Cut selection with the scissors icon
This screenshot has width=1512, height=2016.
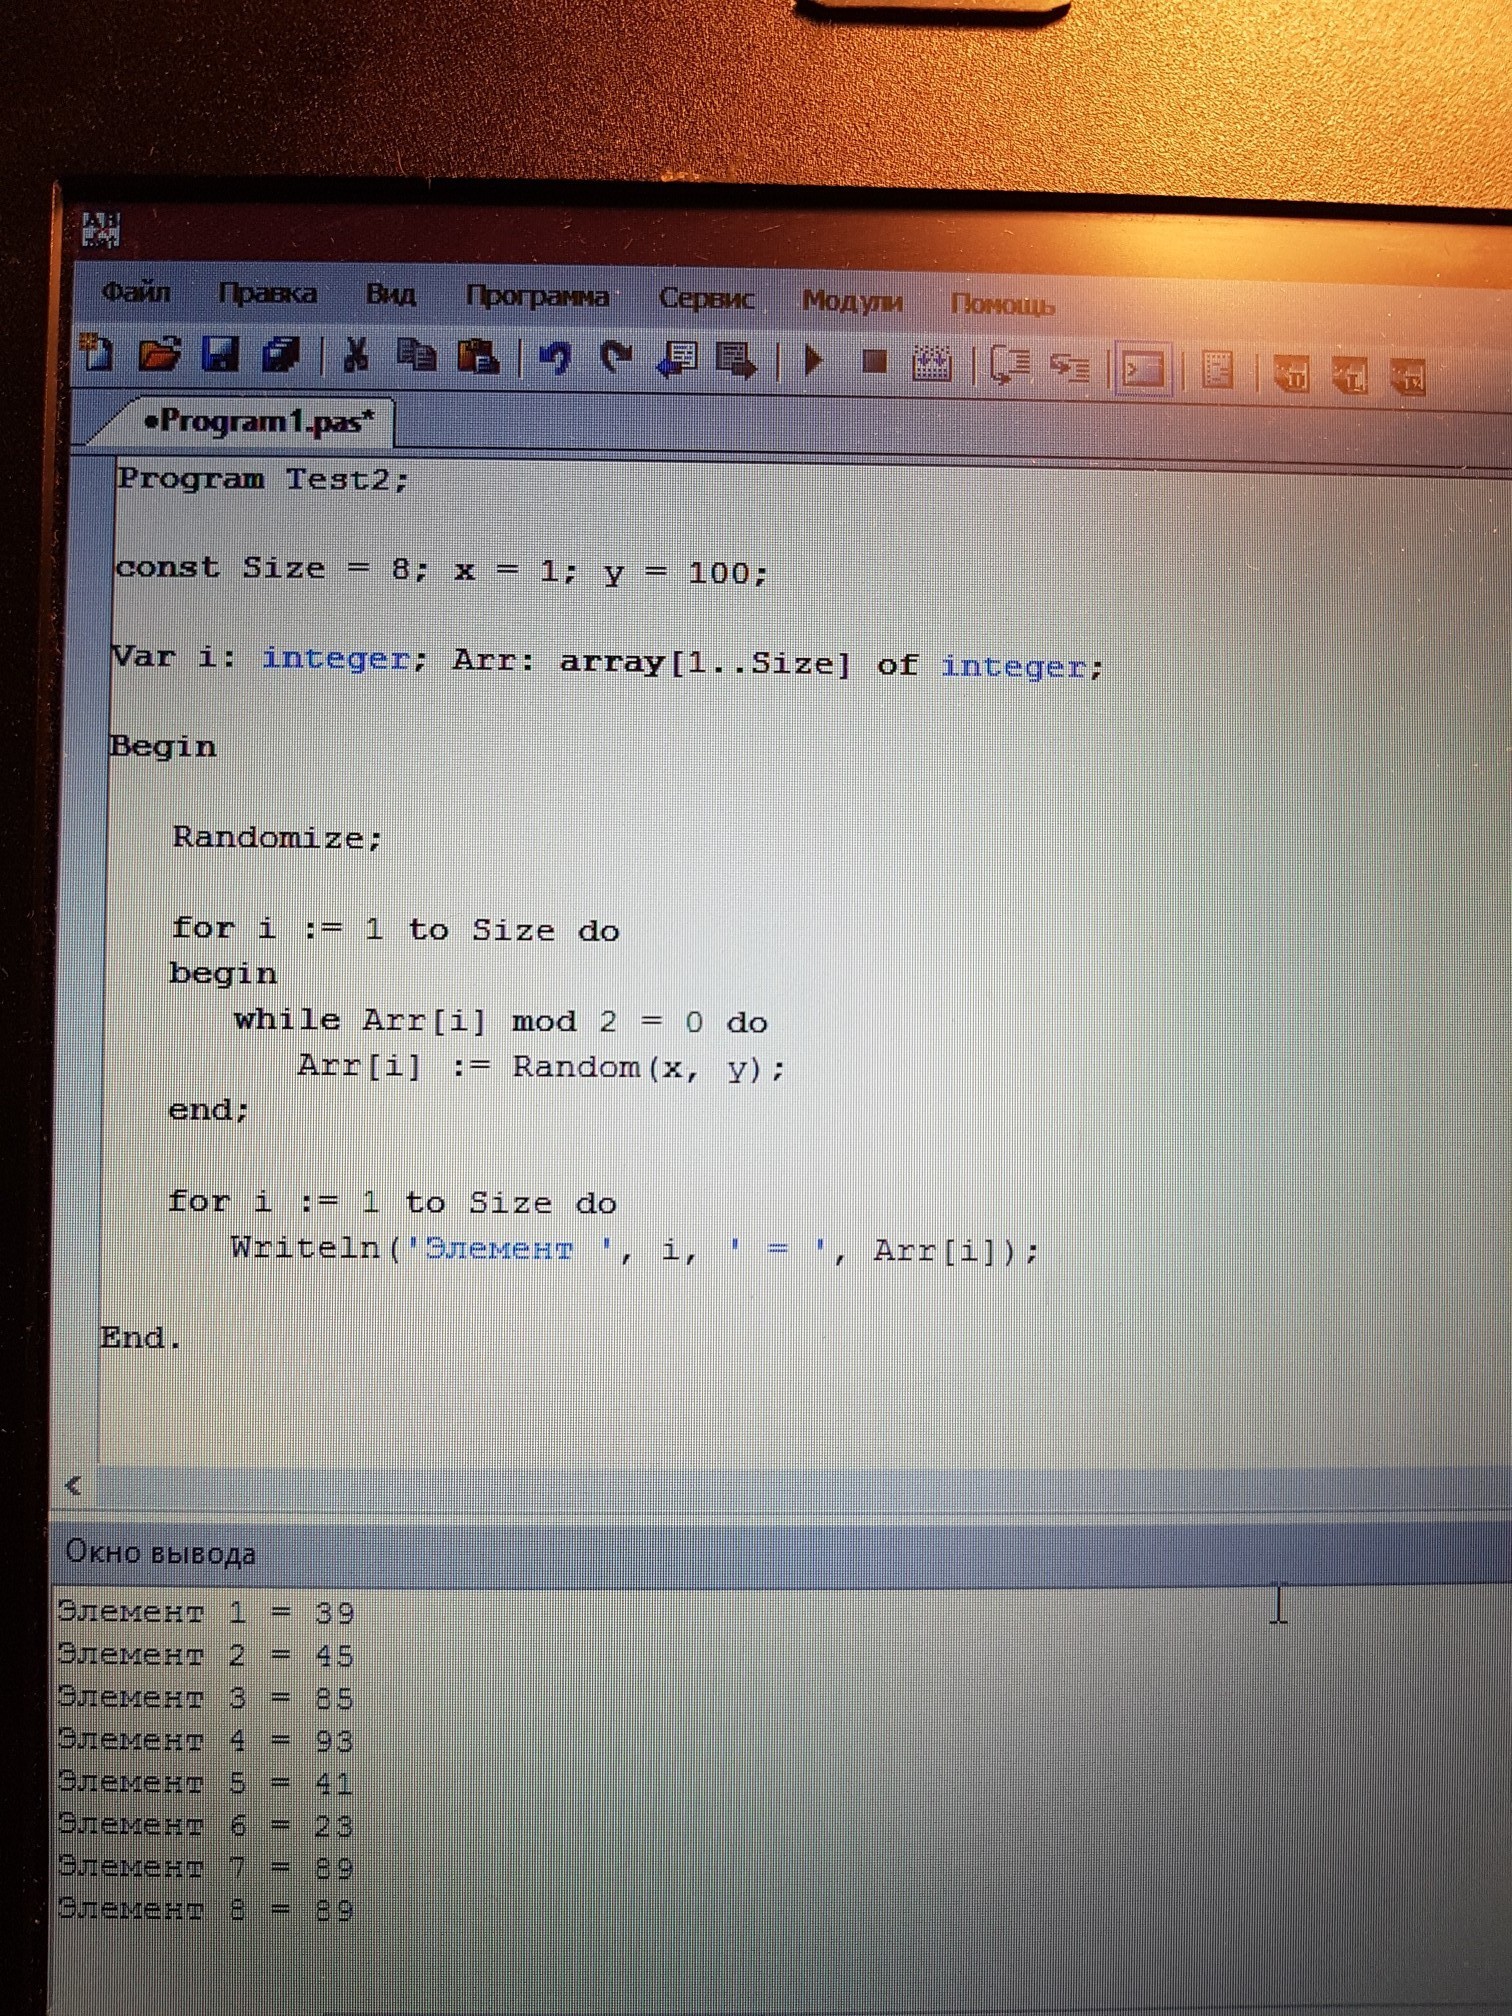click(355, 356)
